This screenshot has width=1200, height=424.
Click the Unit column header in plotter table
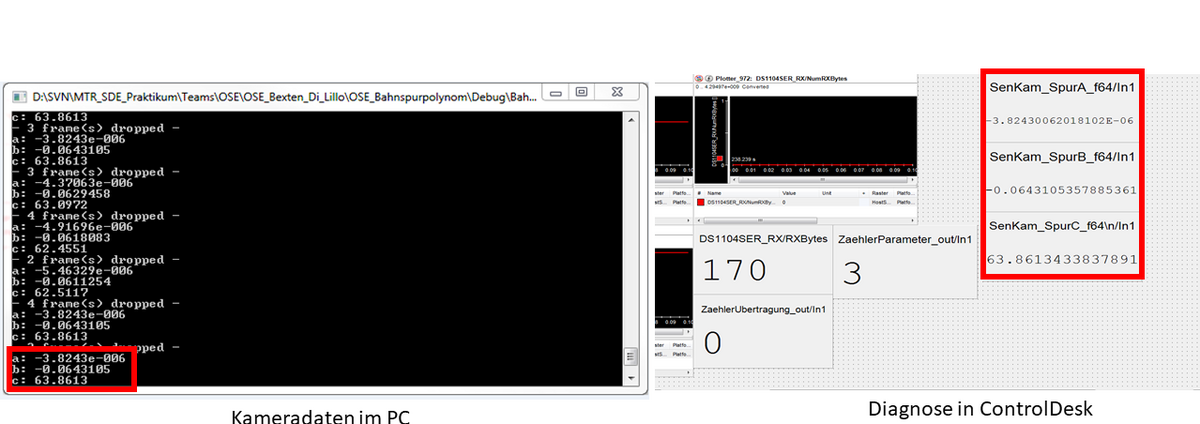[x=828, y=193]
